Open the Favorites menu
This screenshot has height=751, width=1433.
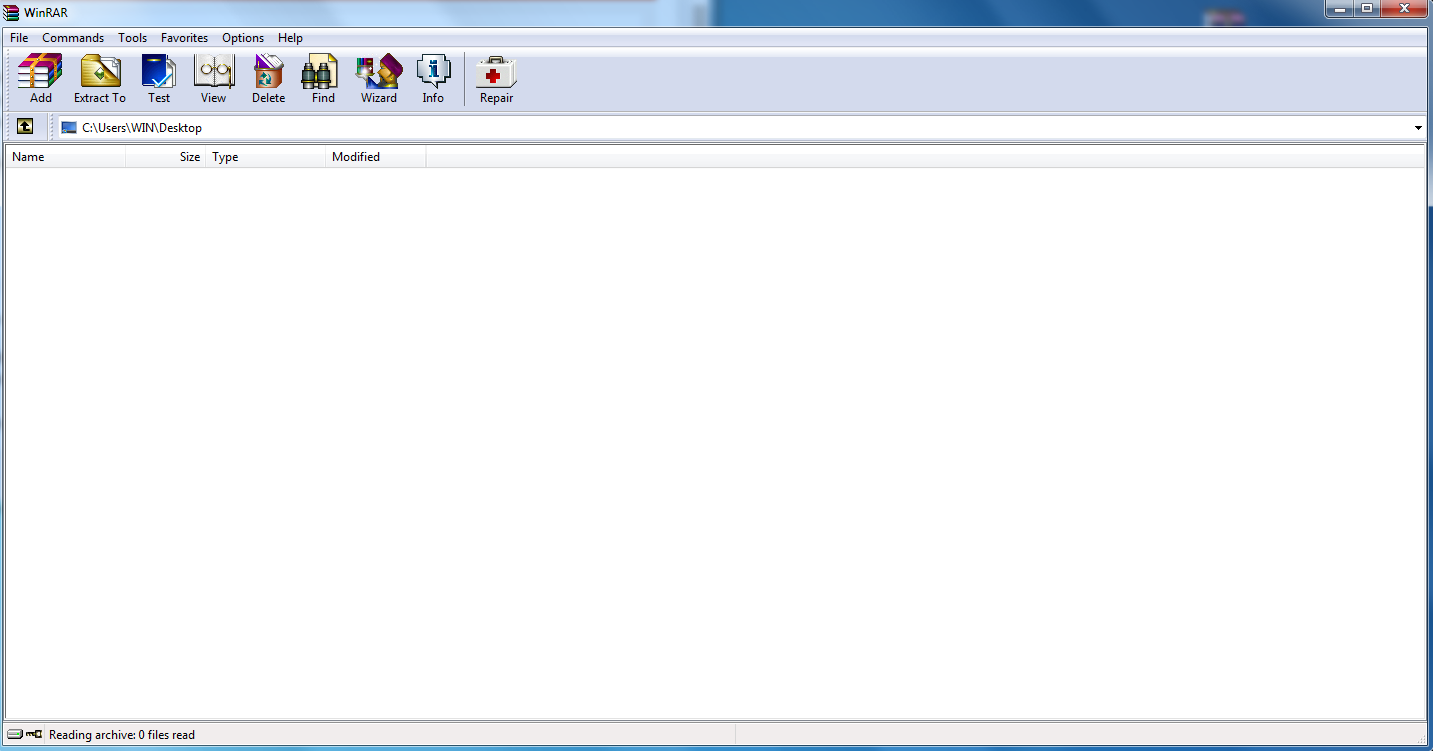point(184,38)
